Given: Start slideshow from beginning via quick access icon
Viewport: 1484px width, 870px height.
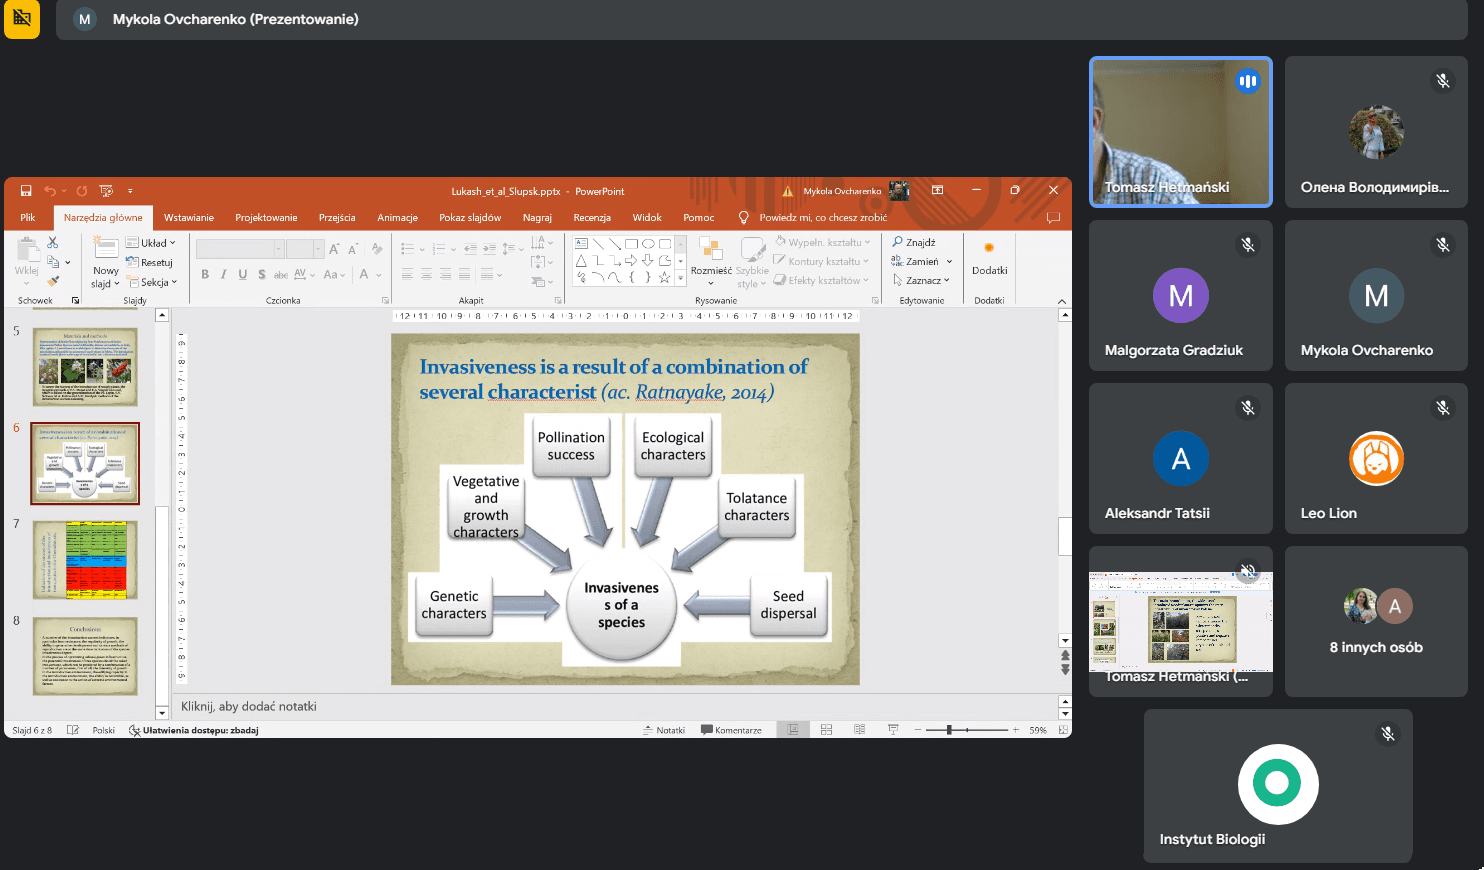Looking at the screenshot, I should coord(106,191).
